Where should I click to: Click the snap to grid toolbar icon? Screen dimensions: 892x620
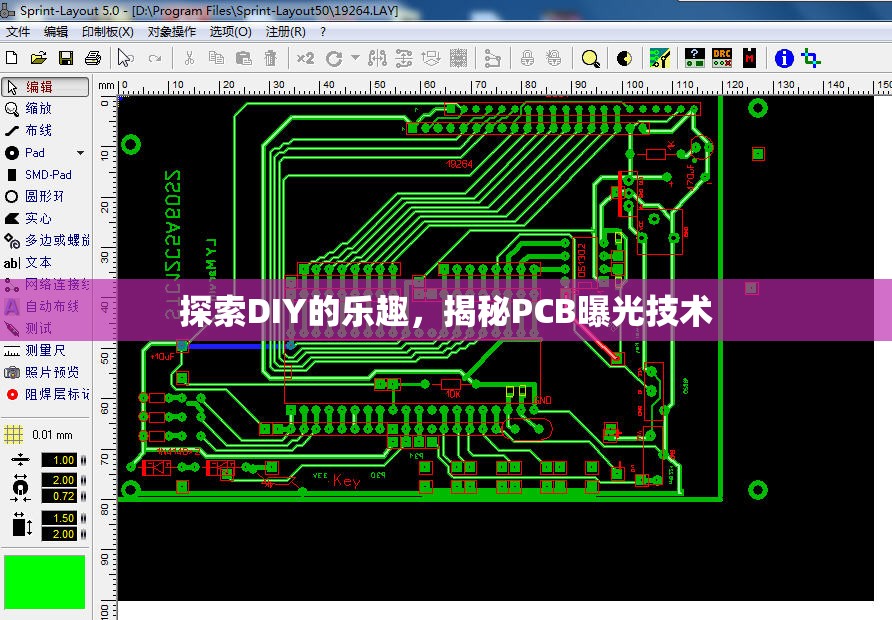coord(459,58)
